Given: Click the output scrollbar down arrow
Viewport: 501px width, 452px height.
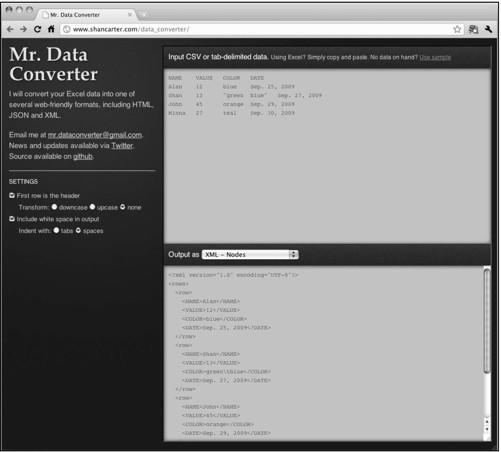Looking at the screenshot, I should (487, 430).
